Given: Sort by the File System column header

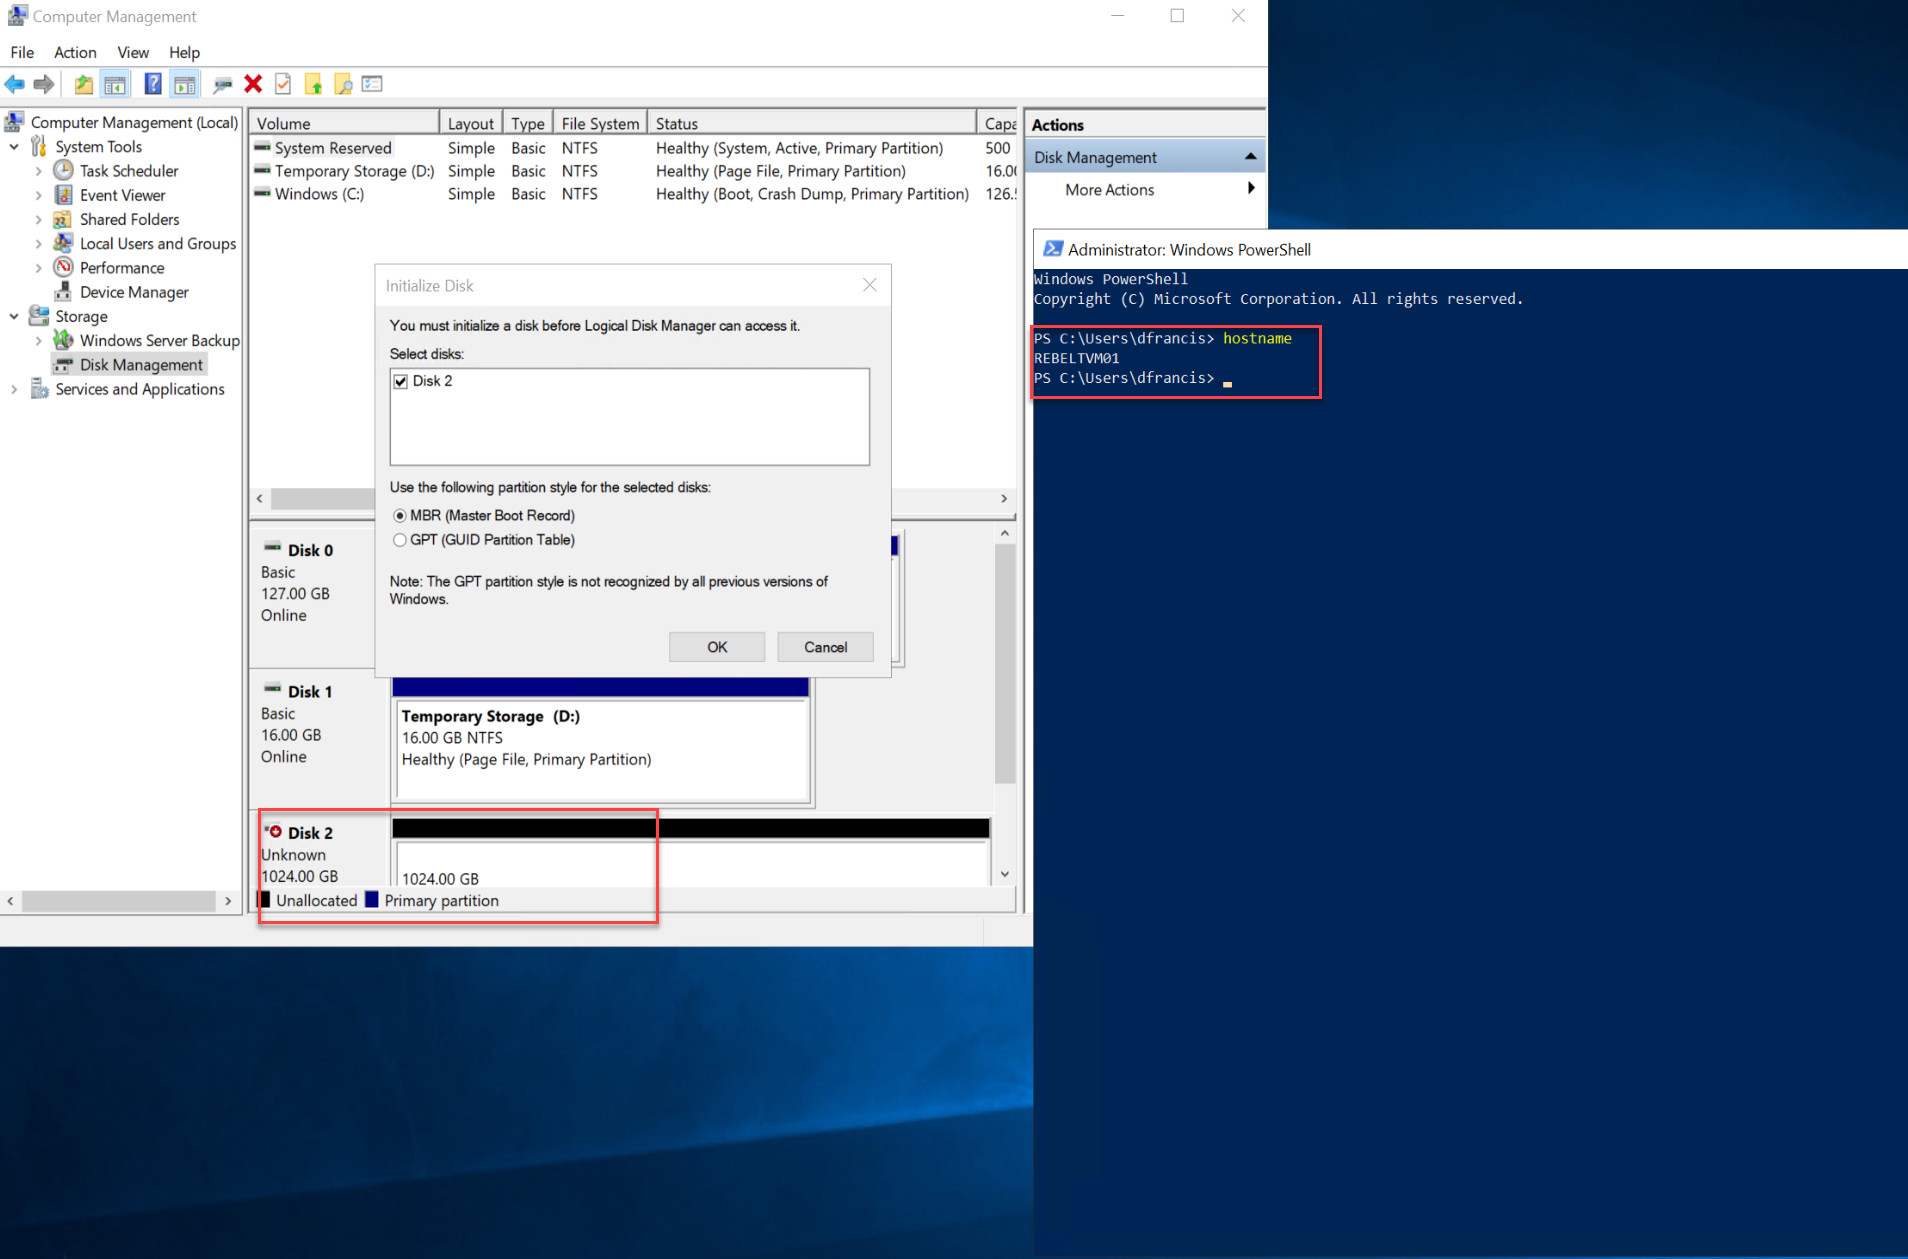Looking at the screenshot, I should 600,123.
